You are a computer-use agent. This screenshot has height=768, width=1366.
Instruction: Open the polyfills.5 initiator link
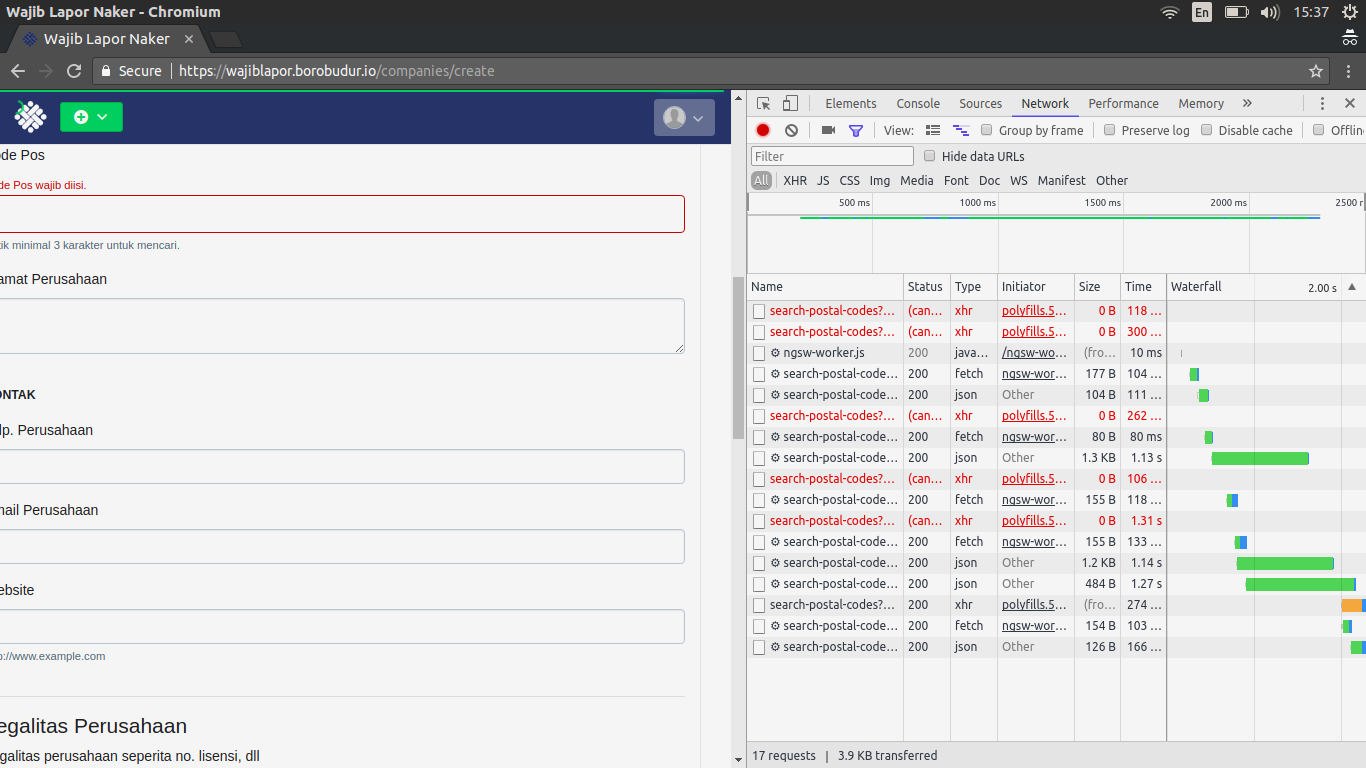pyautogui.click(x=1031, y=311)
